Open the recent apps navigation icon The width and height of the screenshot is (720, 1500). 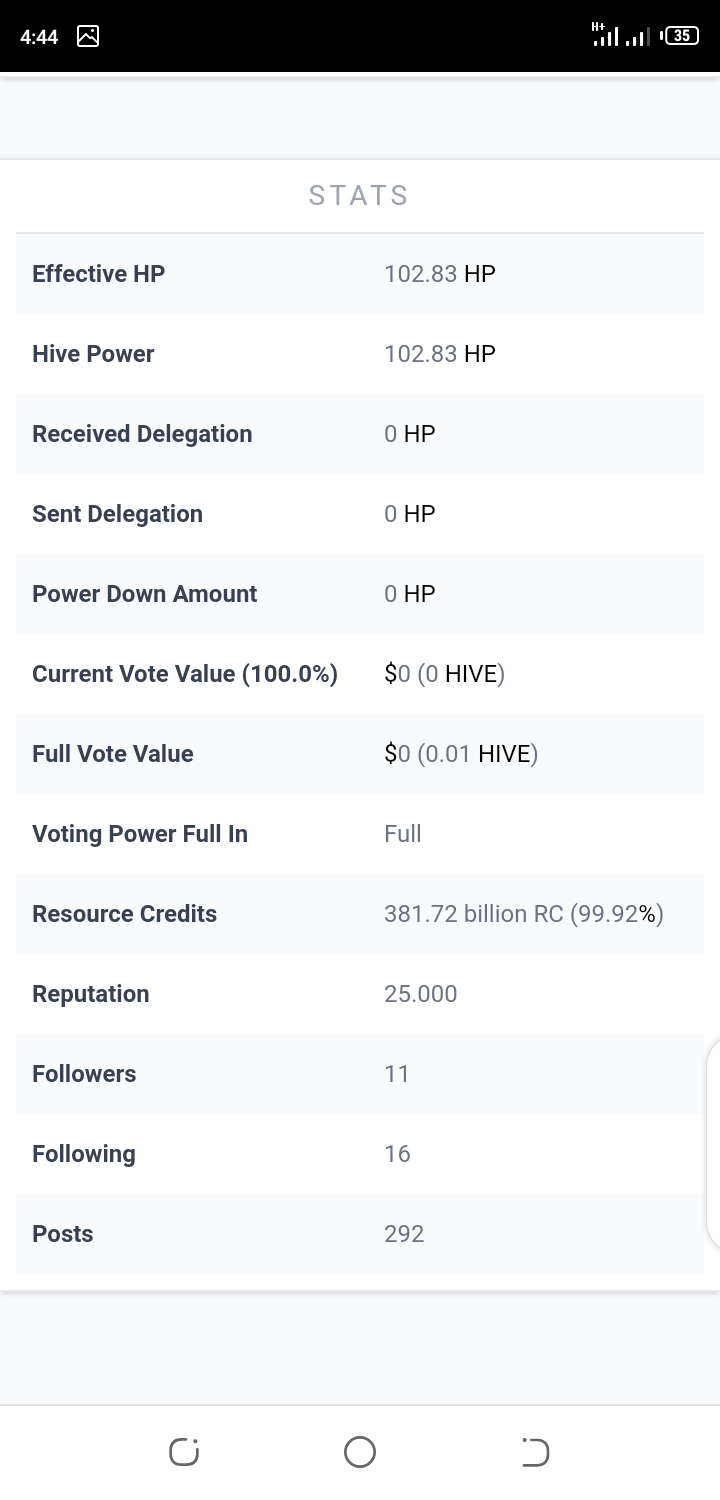pos(184,1452)
